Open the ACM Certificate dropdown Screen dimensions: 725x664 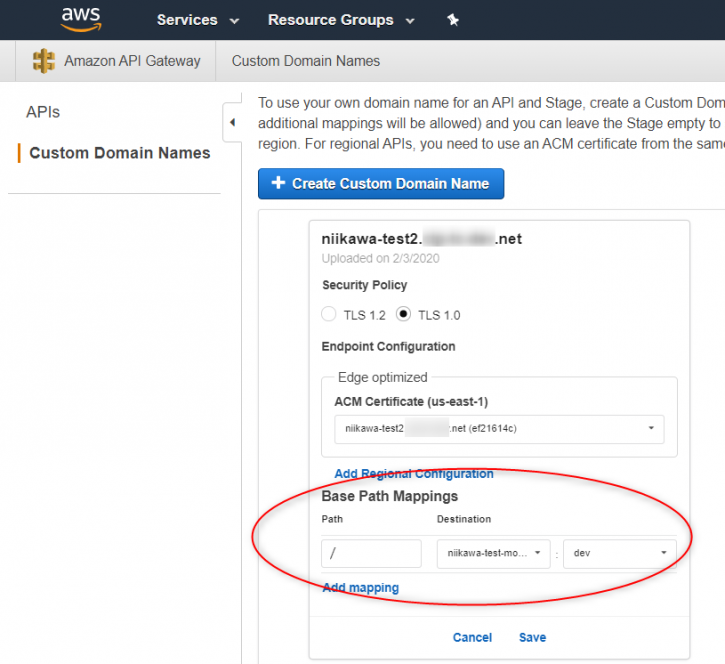499,429
